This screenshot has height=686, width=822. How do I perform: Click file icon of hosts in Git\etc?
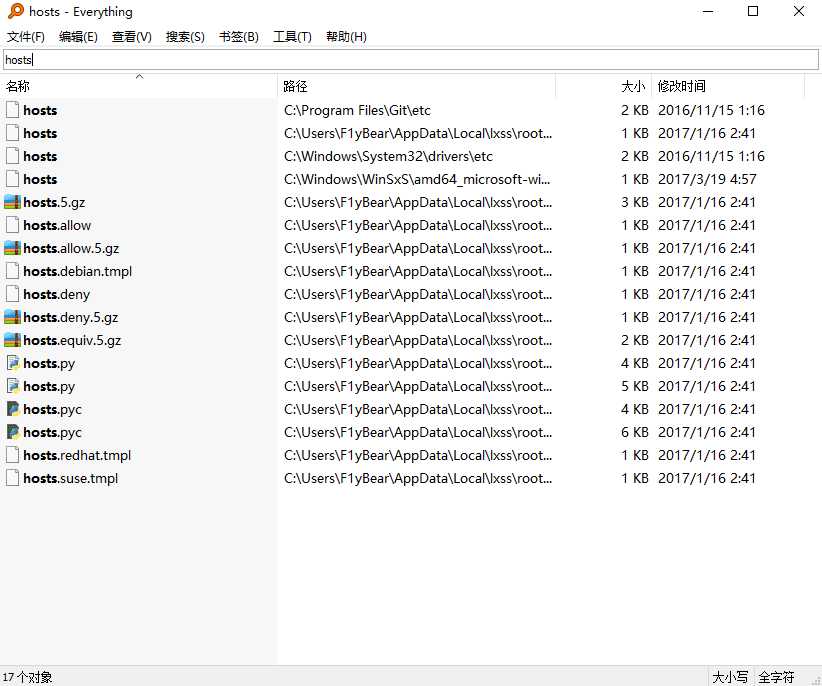tap(13, 110)
